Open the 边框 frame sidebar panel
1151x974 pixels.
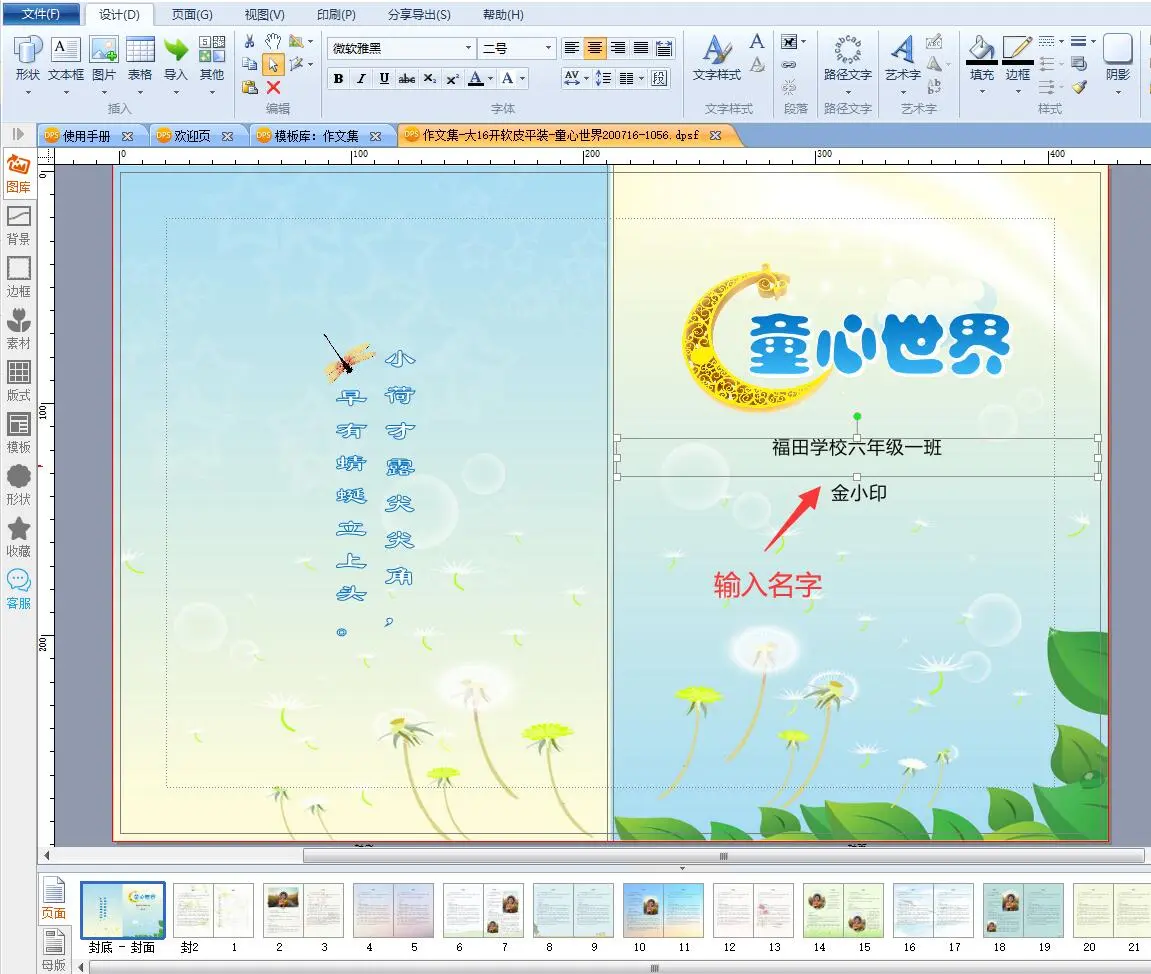click(18, 277)
